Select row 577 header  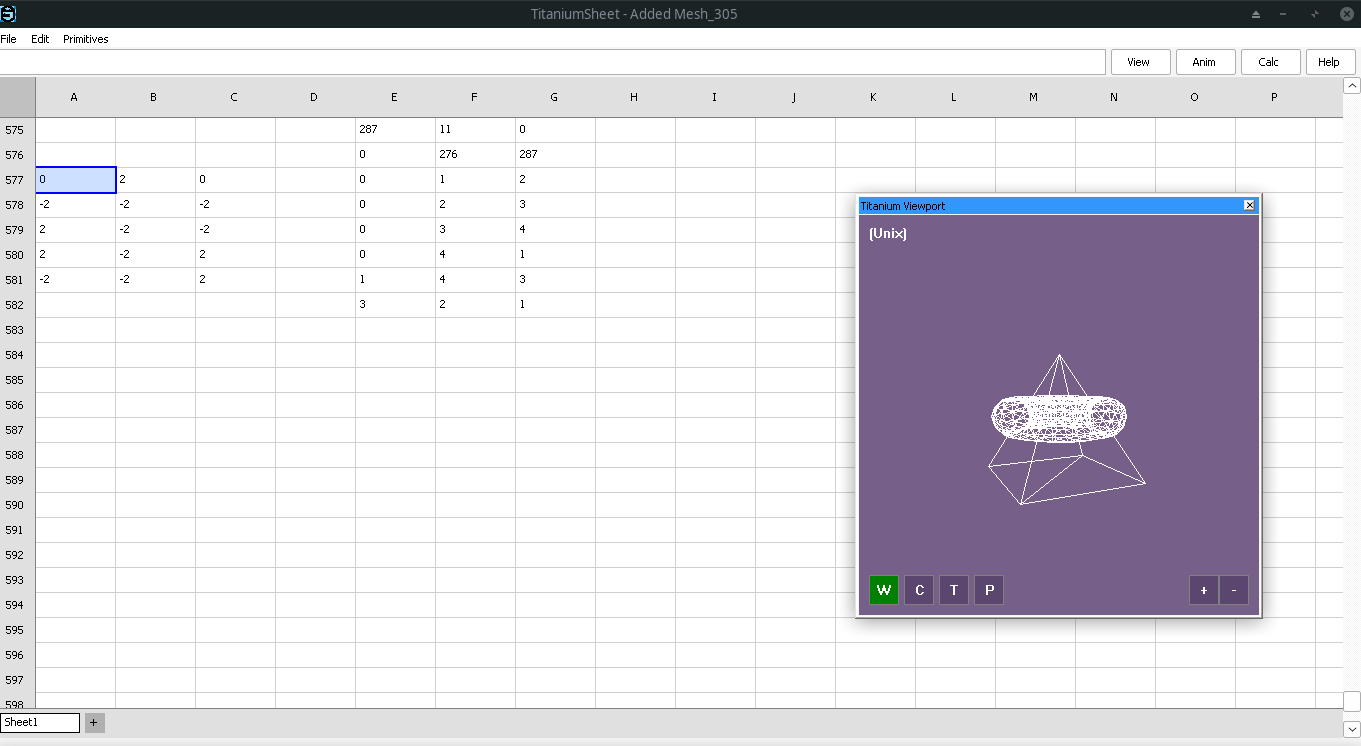coord(17,180)
